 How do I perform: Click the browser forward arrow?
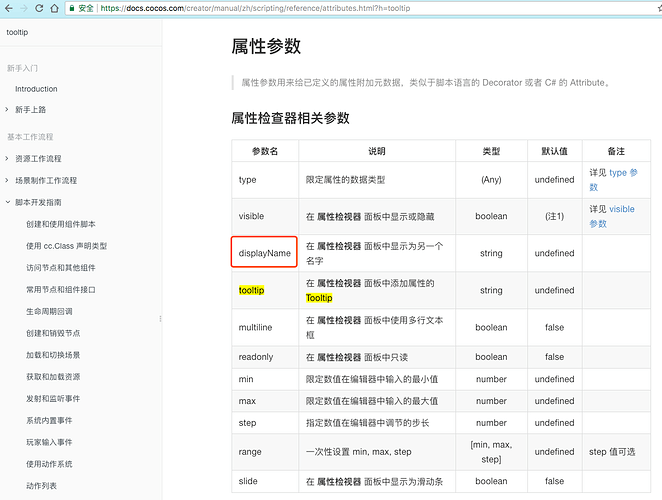pyautogui.click(x=24, y=8)
